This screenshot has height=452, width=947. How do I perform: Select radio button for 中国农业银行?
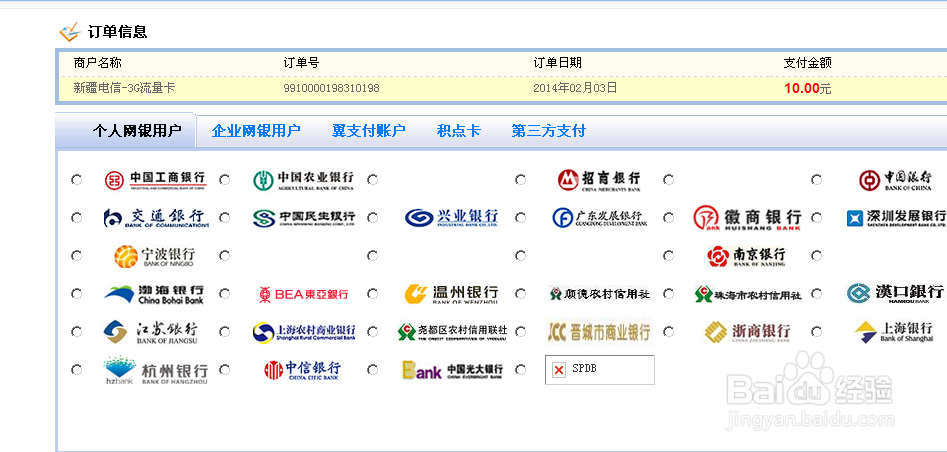pos(225,180)
